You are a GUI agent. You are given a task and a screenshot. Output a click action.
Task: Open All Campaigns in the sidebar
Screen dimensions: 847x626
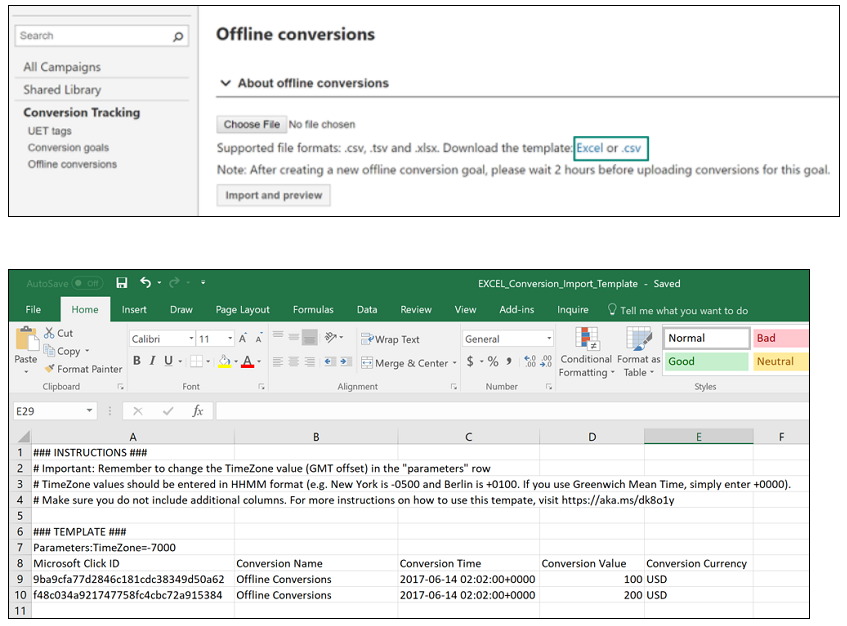point(62,67)
